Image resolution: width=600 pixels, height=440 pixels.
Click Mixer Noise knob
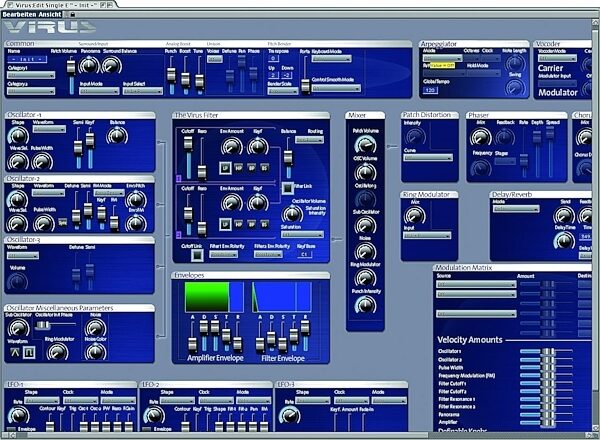click(x=365, y=251)
